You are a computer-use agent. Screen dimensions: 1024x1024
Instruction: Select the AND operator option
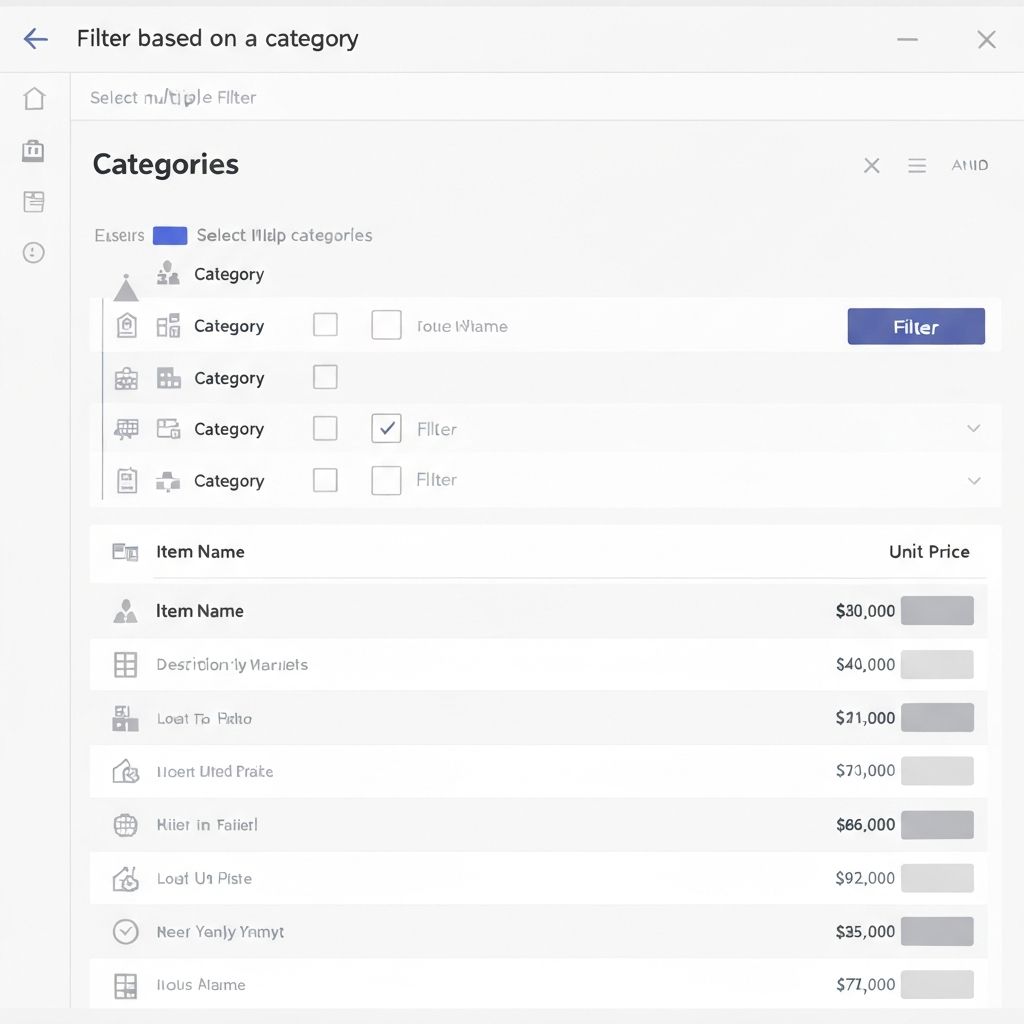tap(969, 166)
